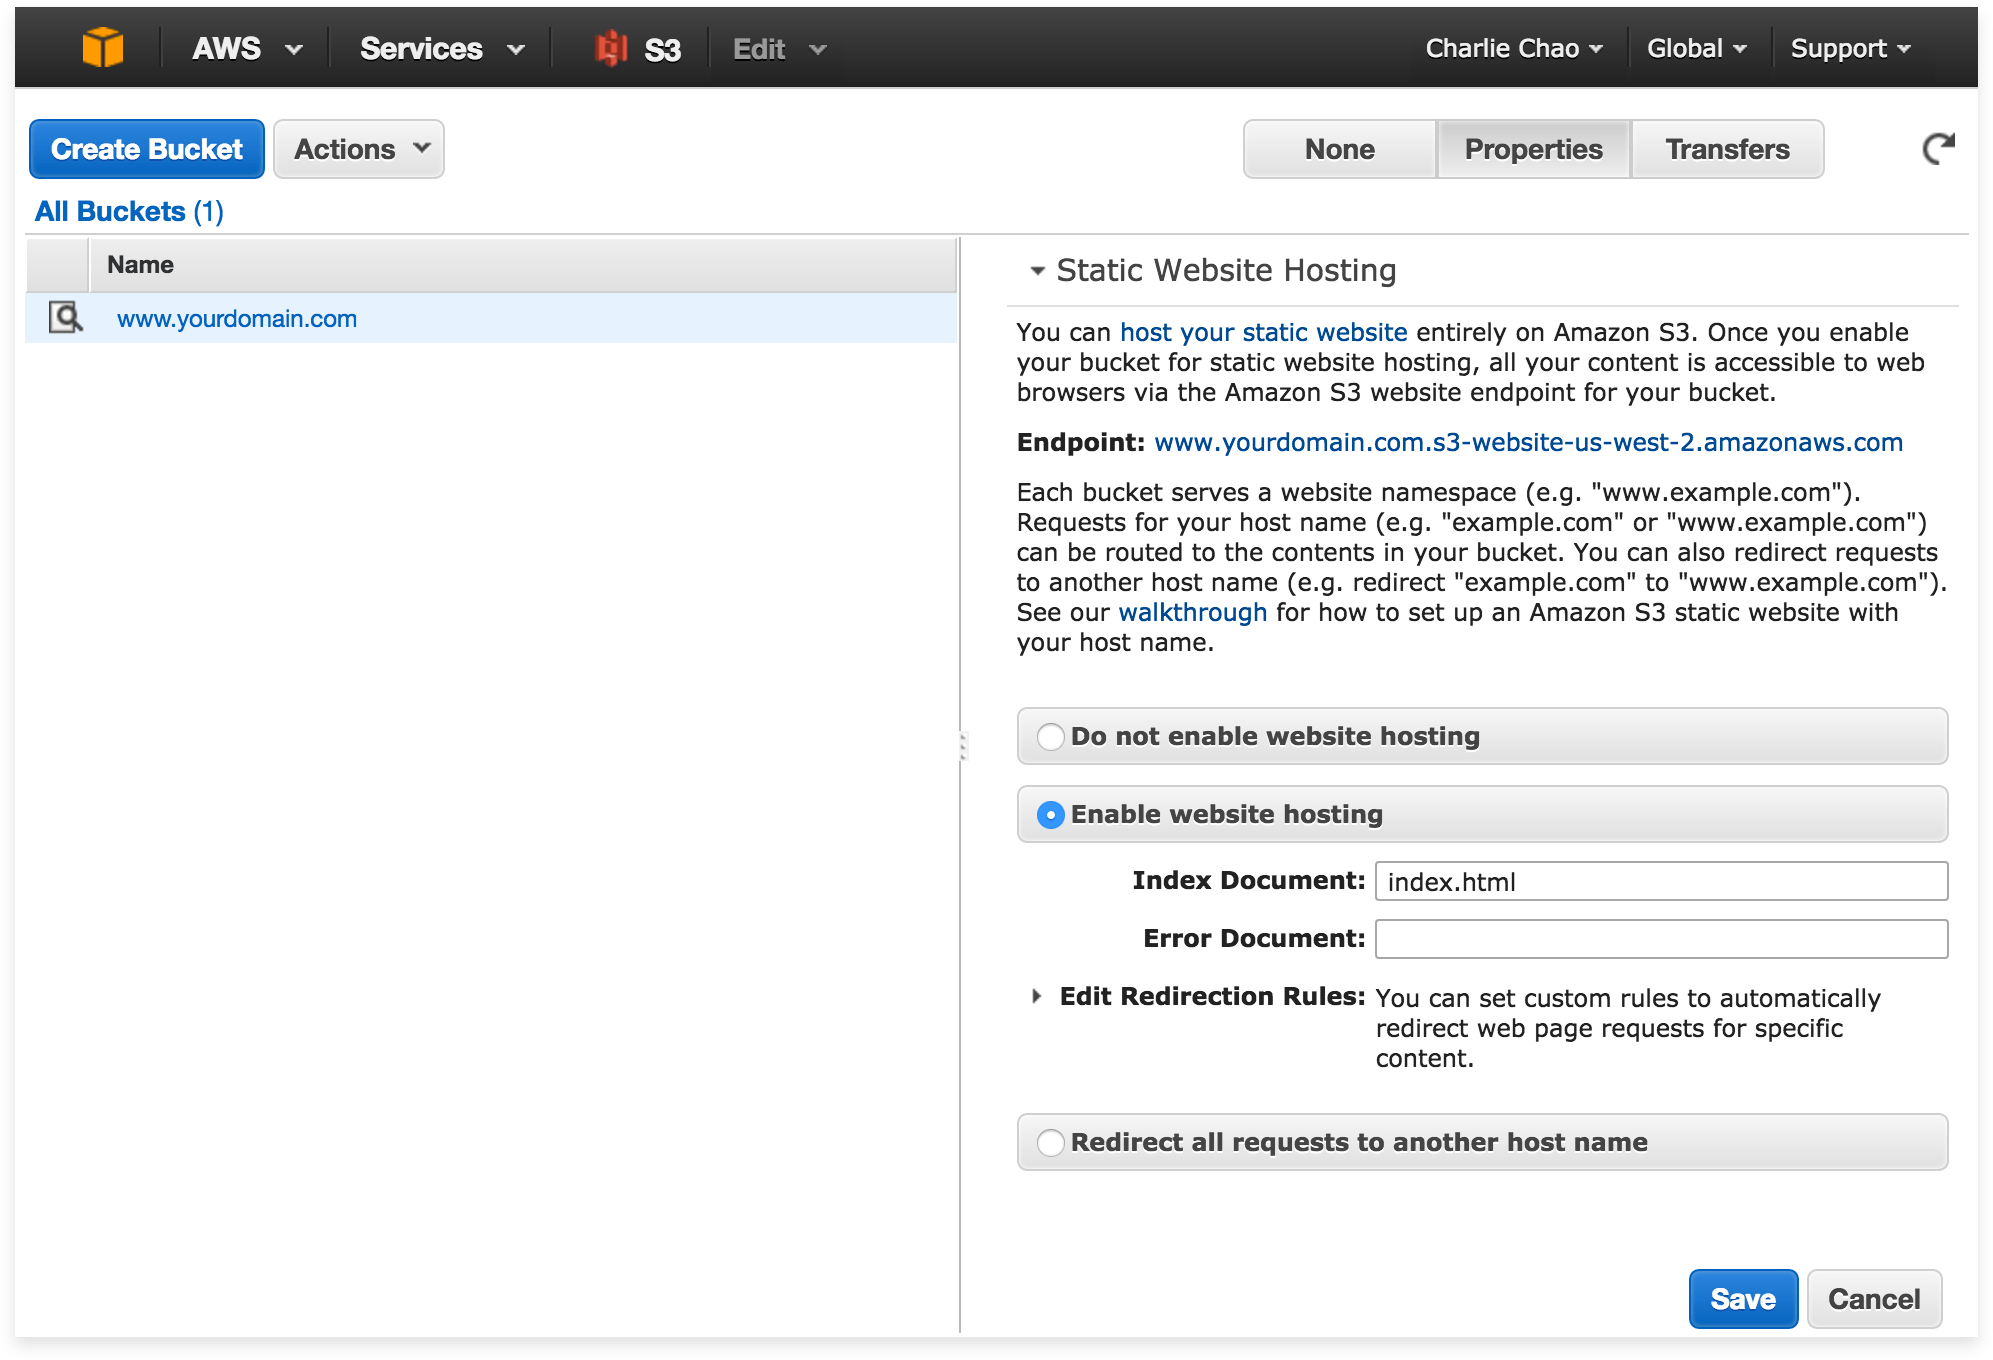Open the website endpoint link
The height and width of the screenshot is (1360, 1993).
(x=1528, y=442)
